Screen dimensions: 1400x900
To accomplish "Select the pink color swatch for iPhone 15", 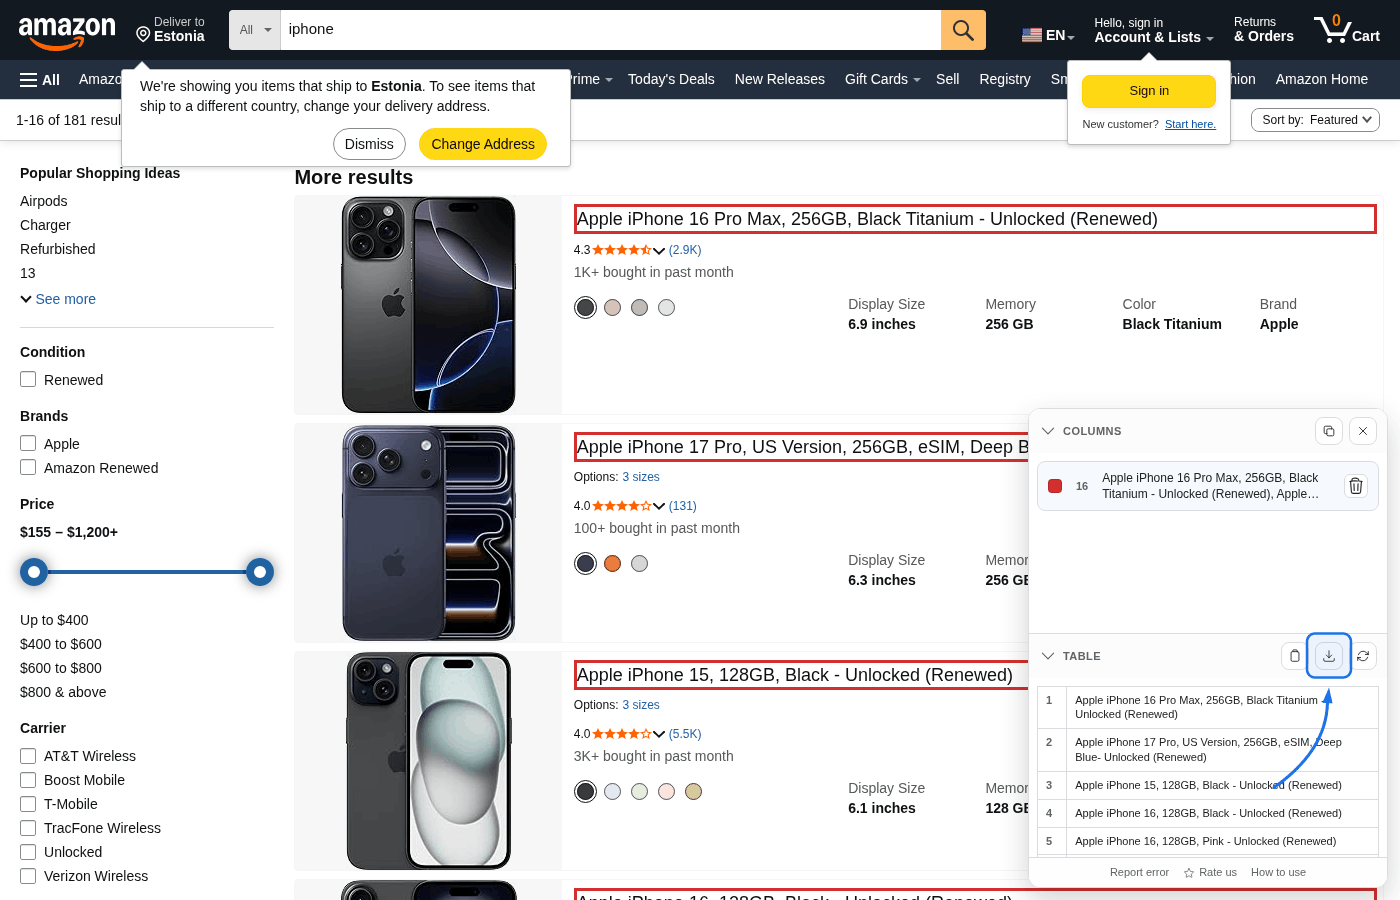I will click(x=666, y=792).
